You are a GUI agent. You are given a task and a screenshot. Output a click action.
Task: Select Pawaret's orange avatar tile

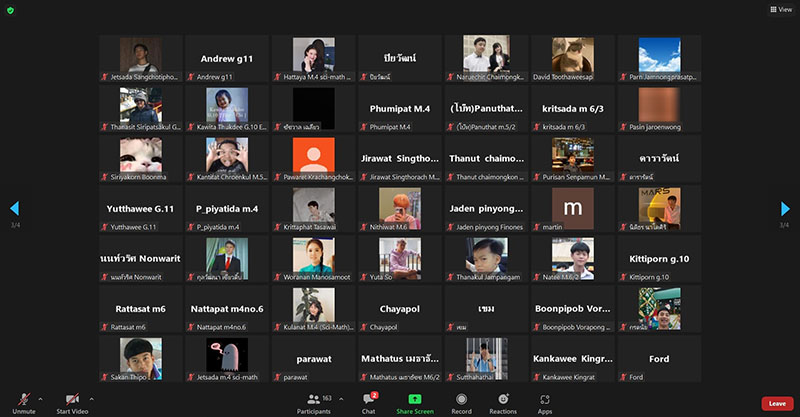(313, 158)
